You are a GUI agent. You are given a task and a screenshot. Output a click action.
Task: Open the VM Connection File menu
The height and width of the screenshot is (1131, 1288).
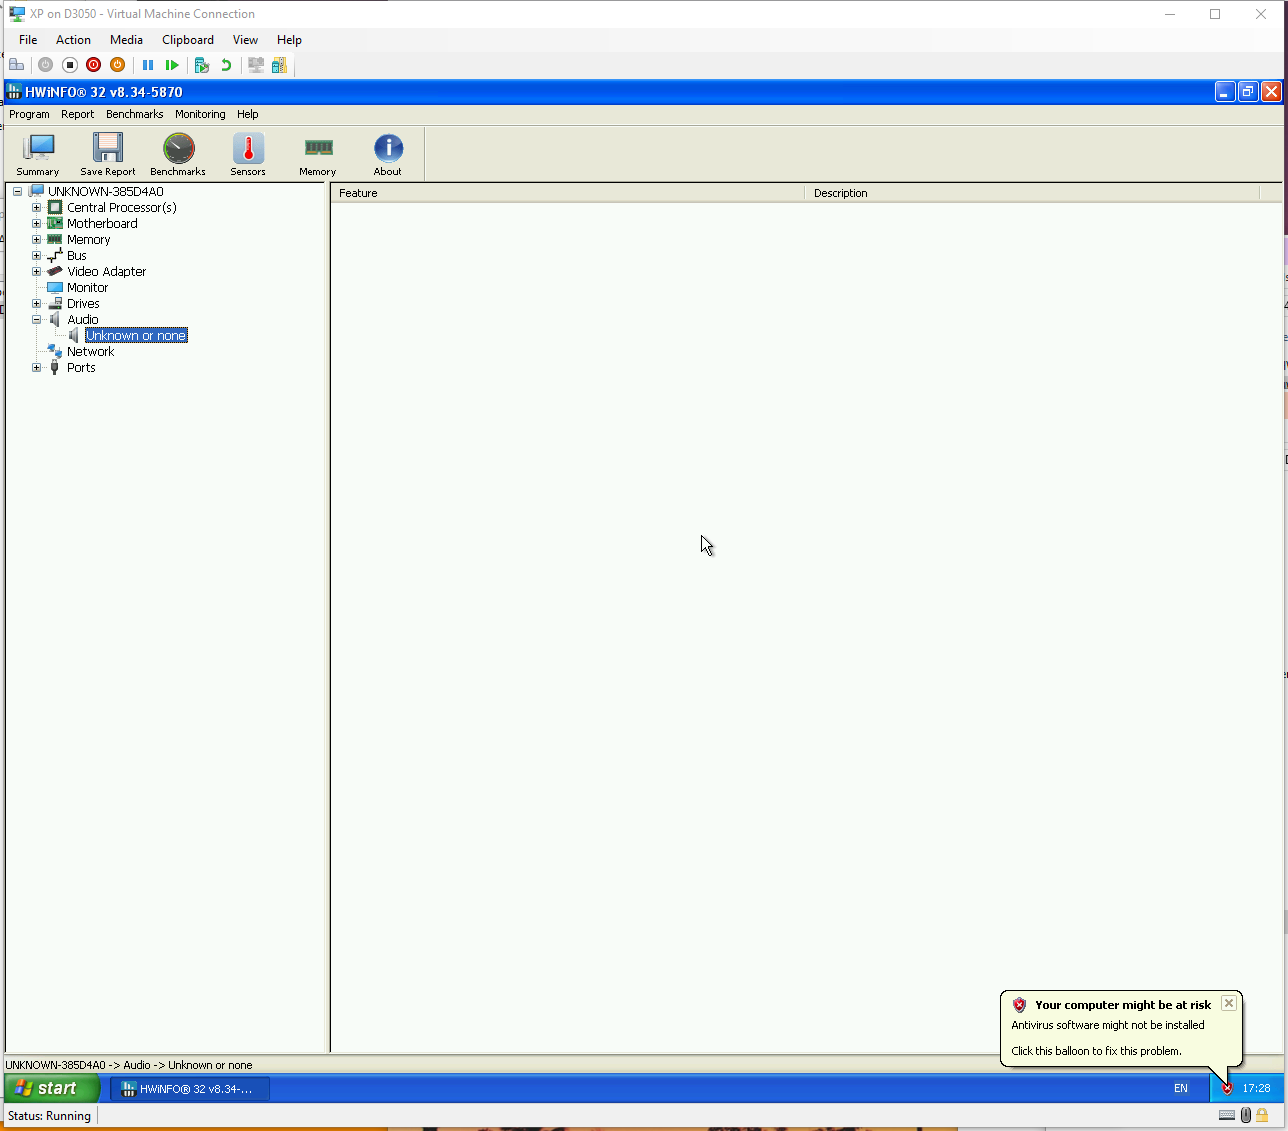(x=28, y=40)
